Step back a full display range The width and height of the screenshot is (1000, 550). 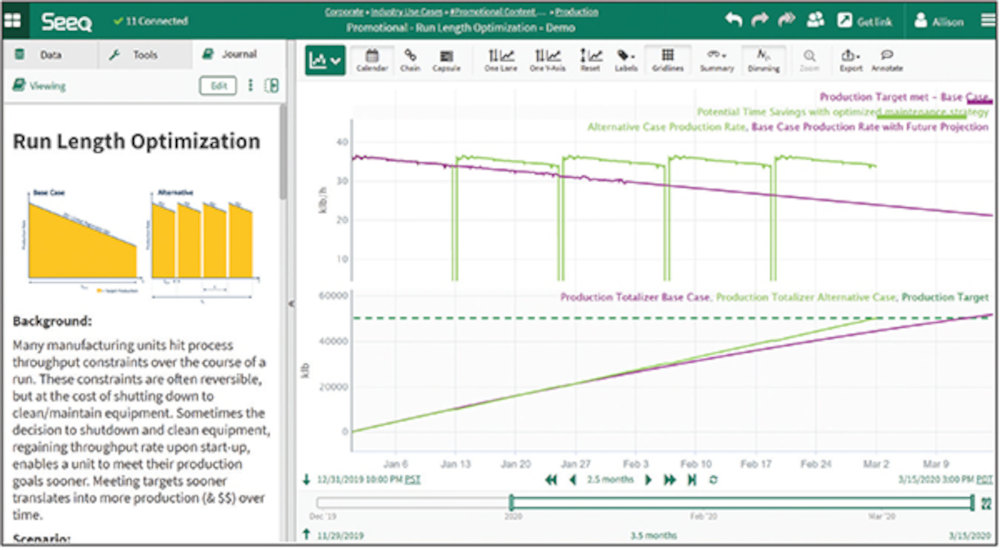[x=551, y=480]
